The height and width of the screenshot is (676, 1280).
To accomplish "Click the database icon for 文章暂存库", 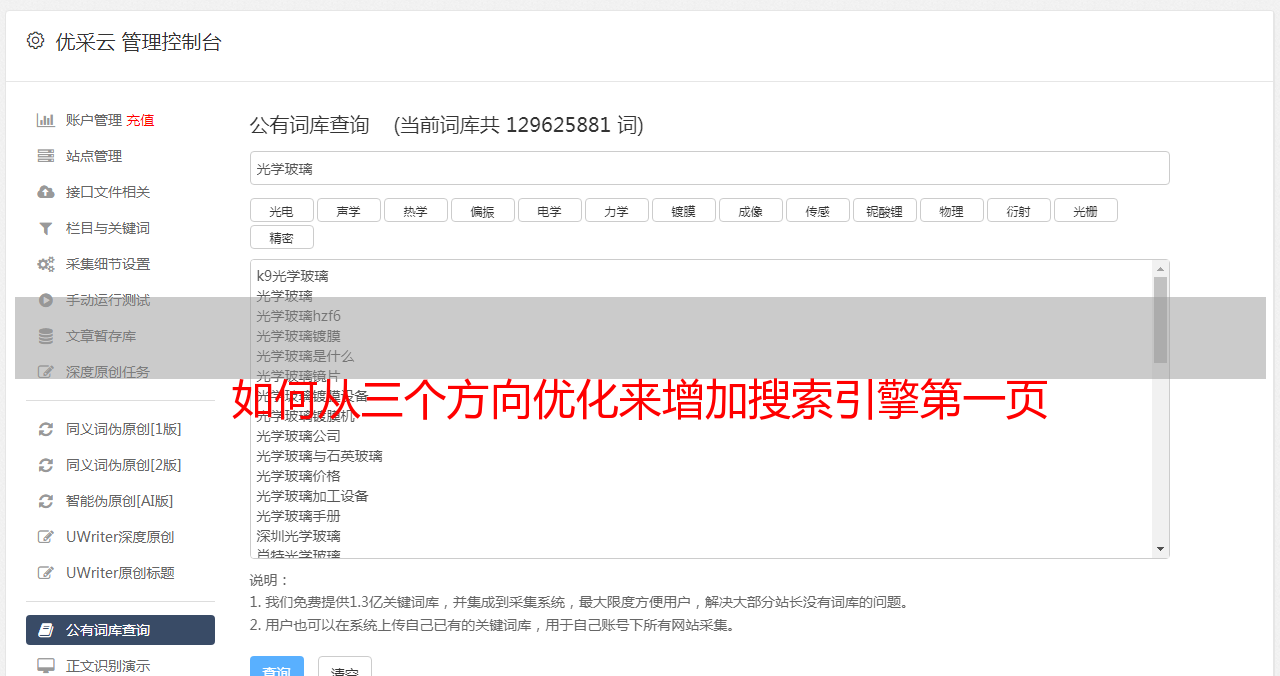I will pos(45,336).
